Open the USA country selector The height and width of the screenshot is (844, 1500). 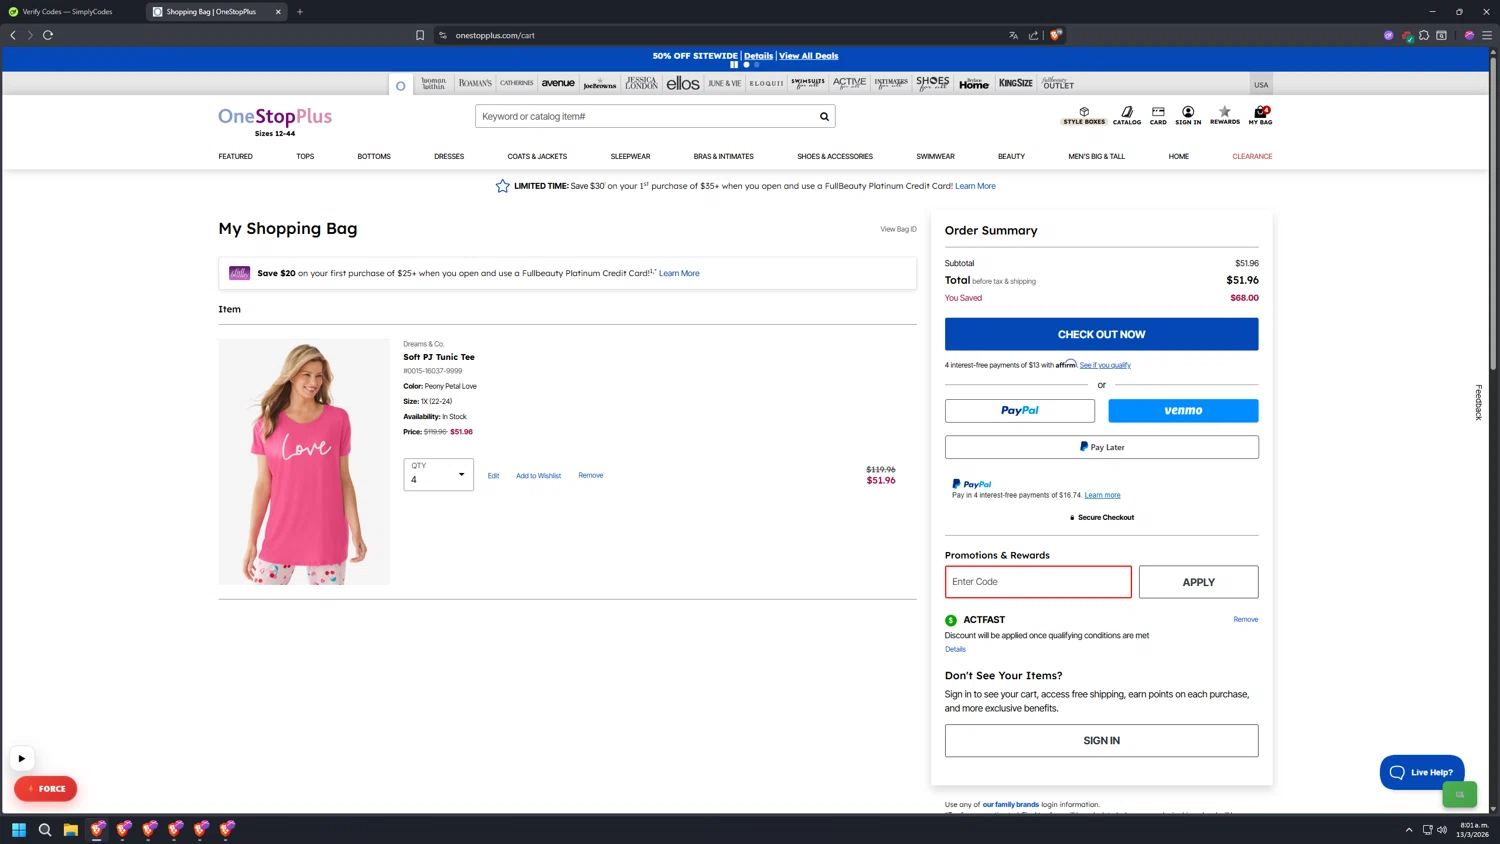[x=1261, y=85]
